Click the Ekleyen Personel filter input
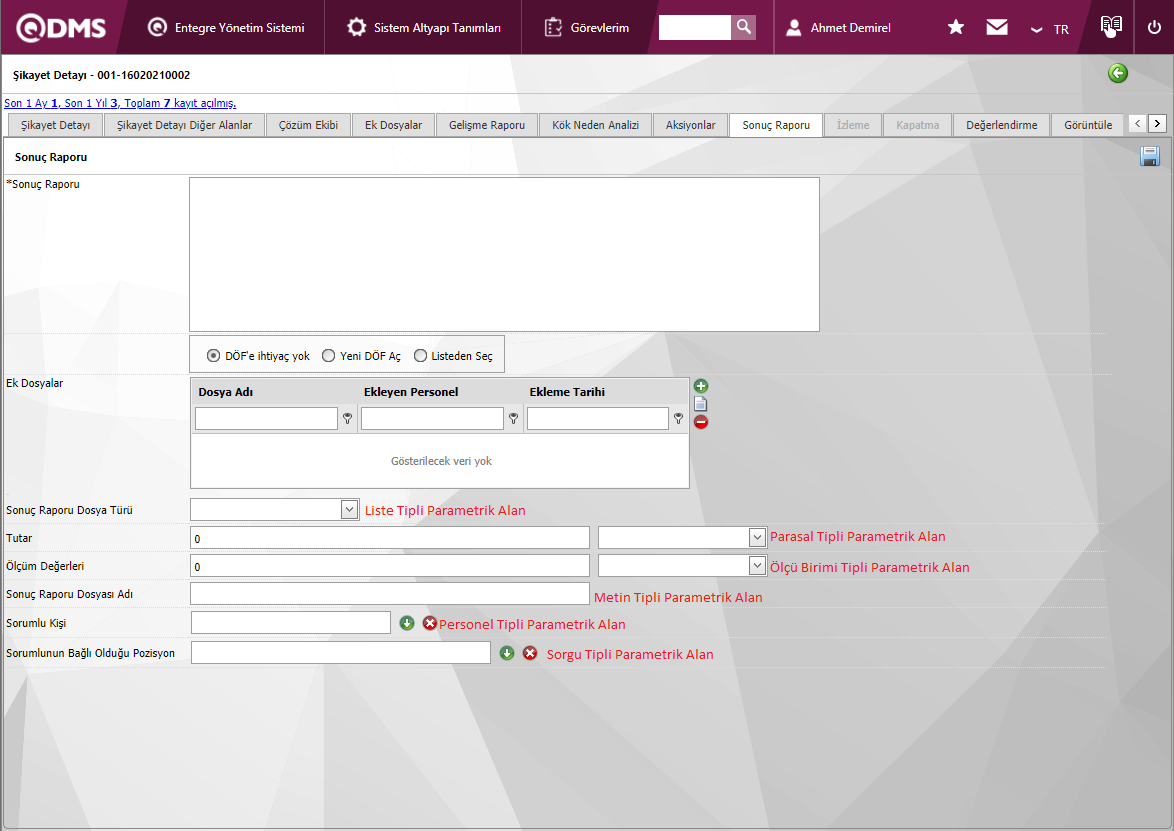The width and height of the screenshot is (1174, 831). pyautogui.click(x=432, y=418)
